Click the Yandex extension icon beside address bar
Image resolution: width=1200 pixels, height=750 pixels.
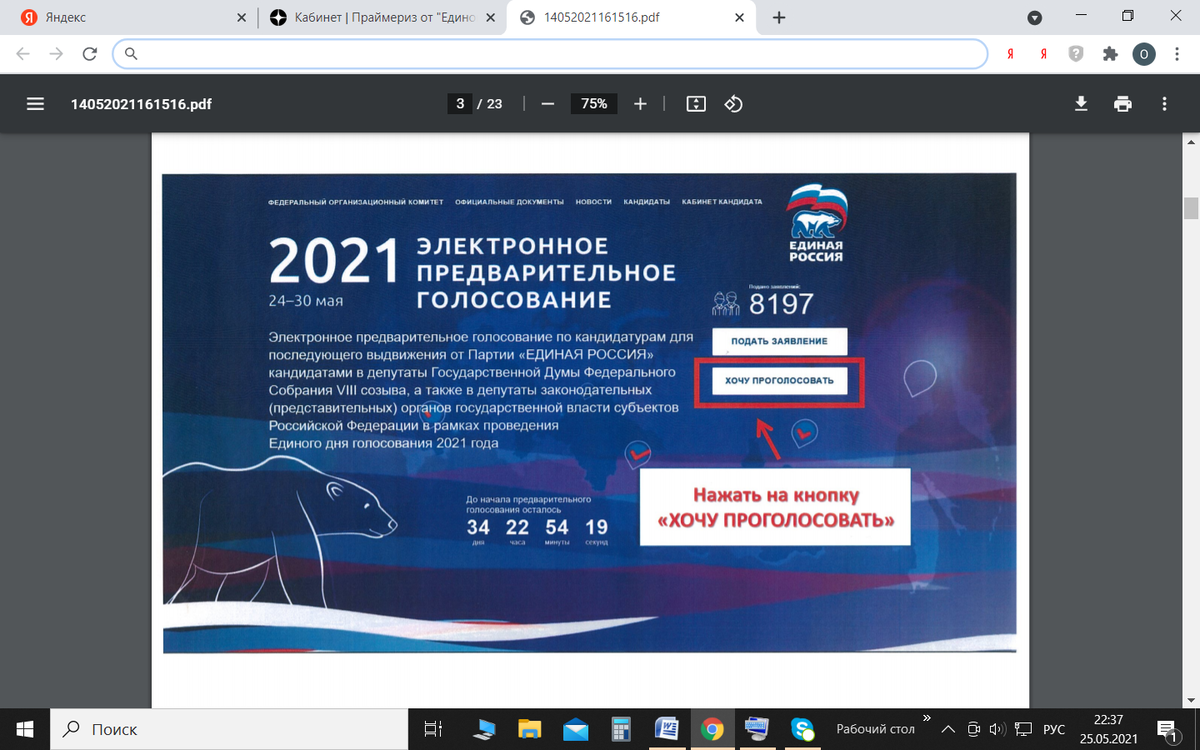[x=1010, y=54]
